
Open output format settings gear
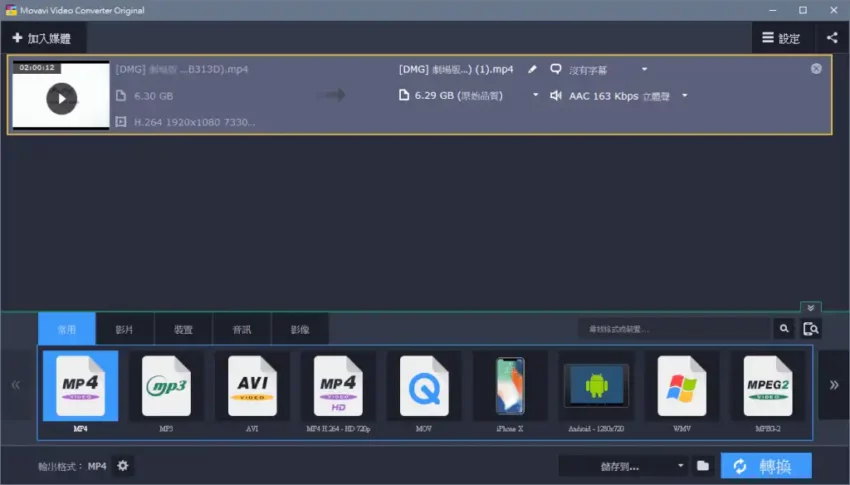[123, 465]
